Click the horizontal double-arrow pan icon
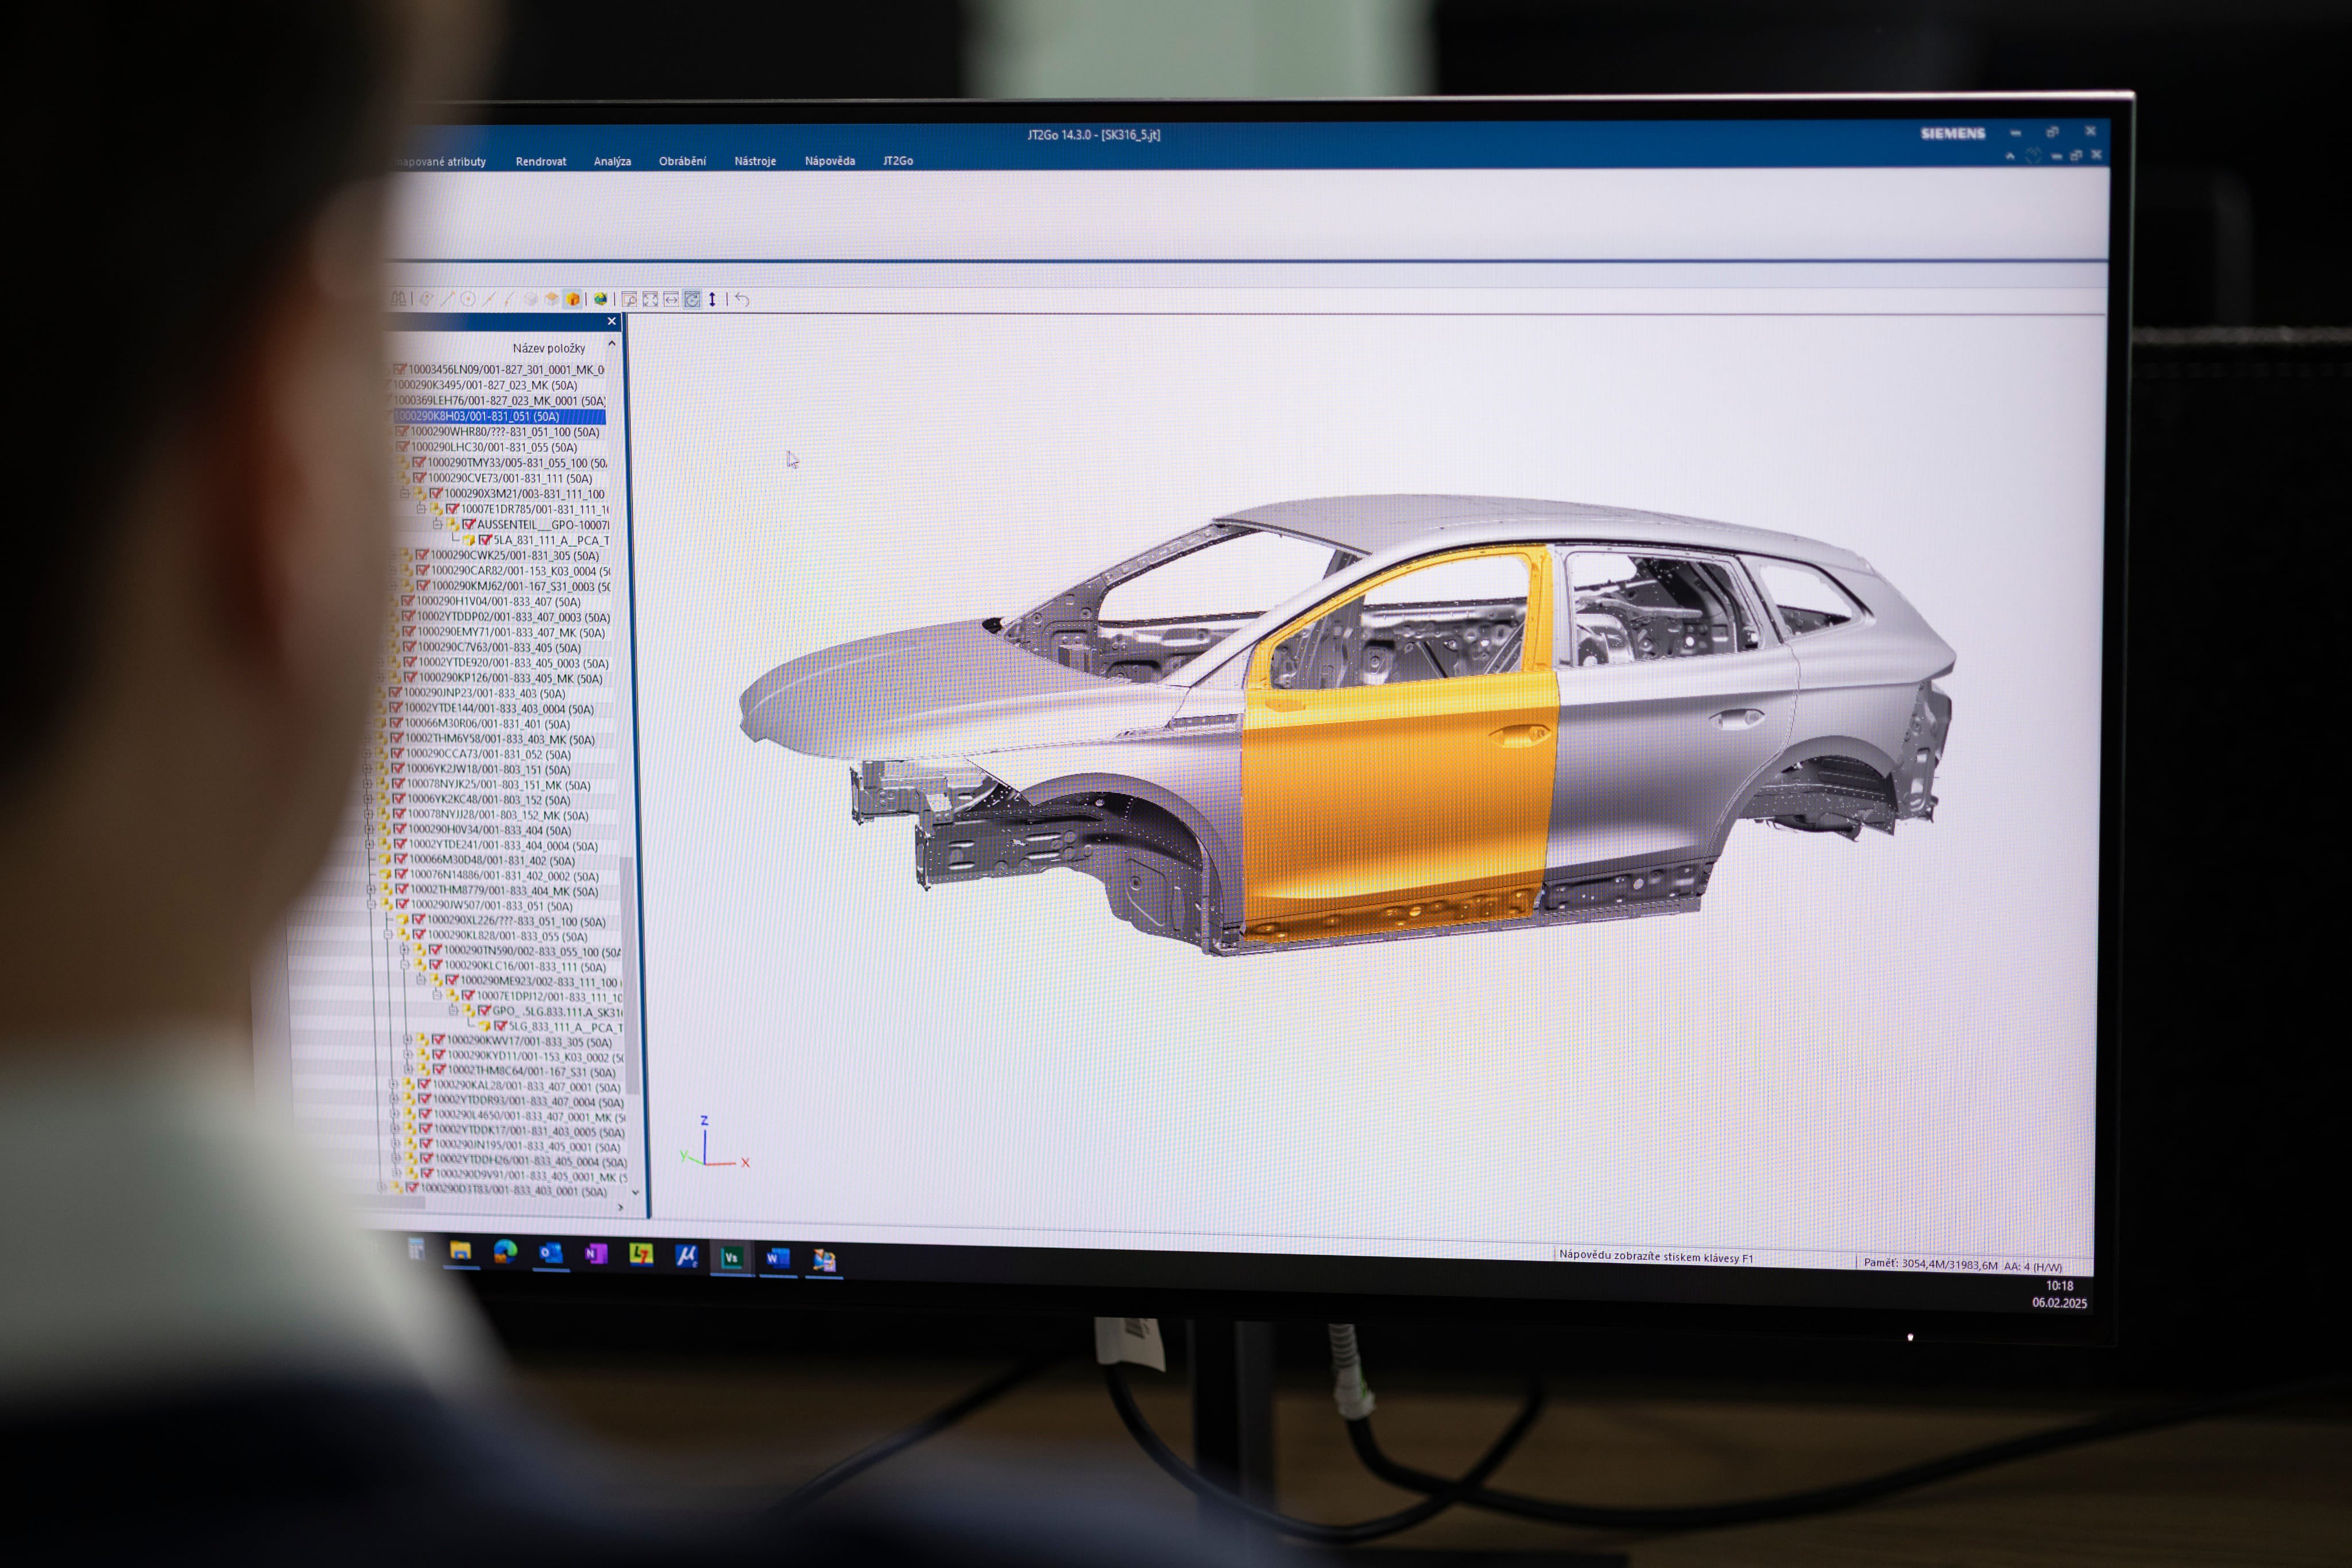The height and width of the screenshot is (1568, 2352). tap(671, 299)
